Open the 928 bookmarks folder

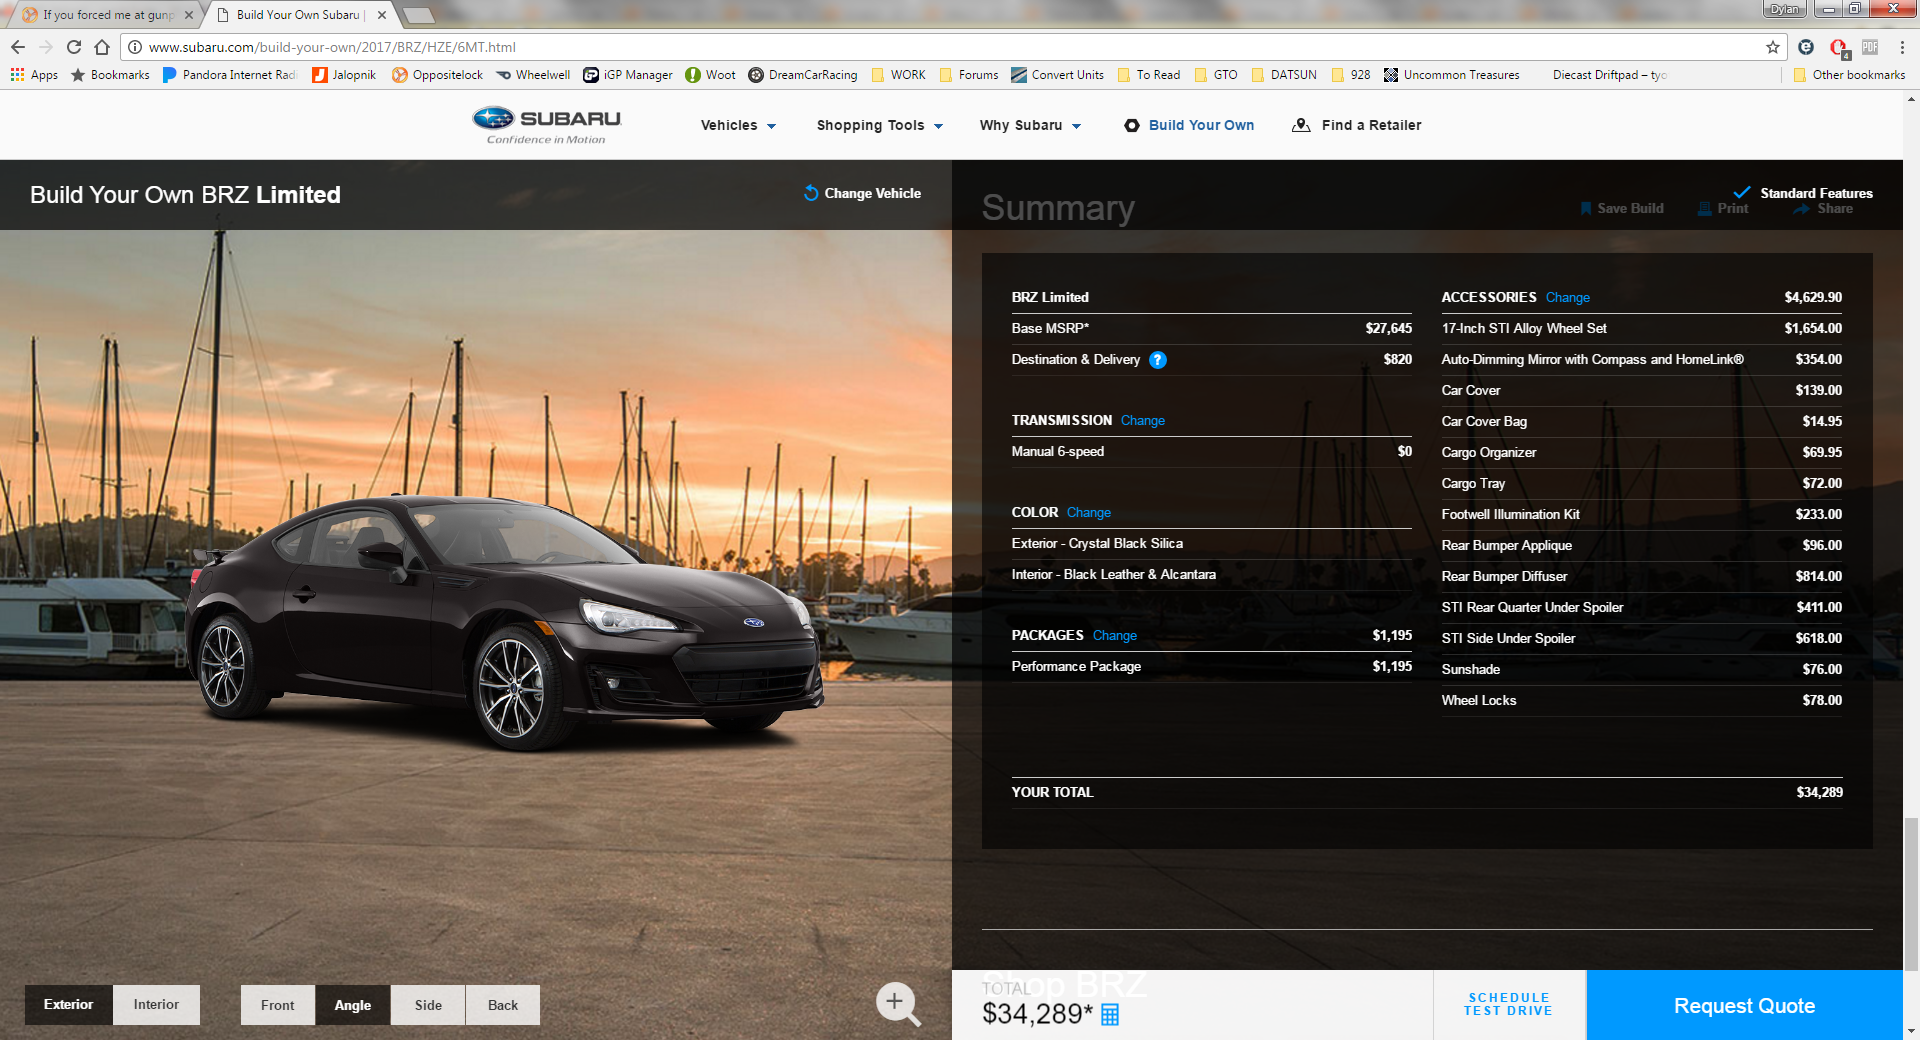(x=1351, y=75)
